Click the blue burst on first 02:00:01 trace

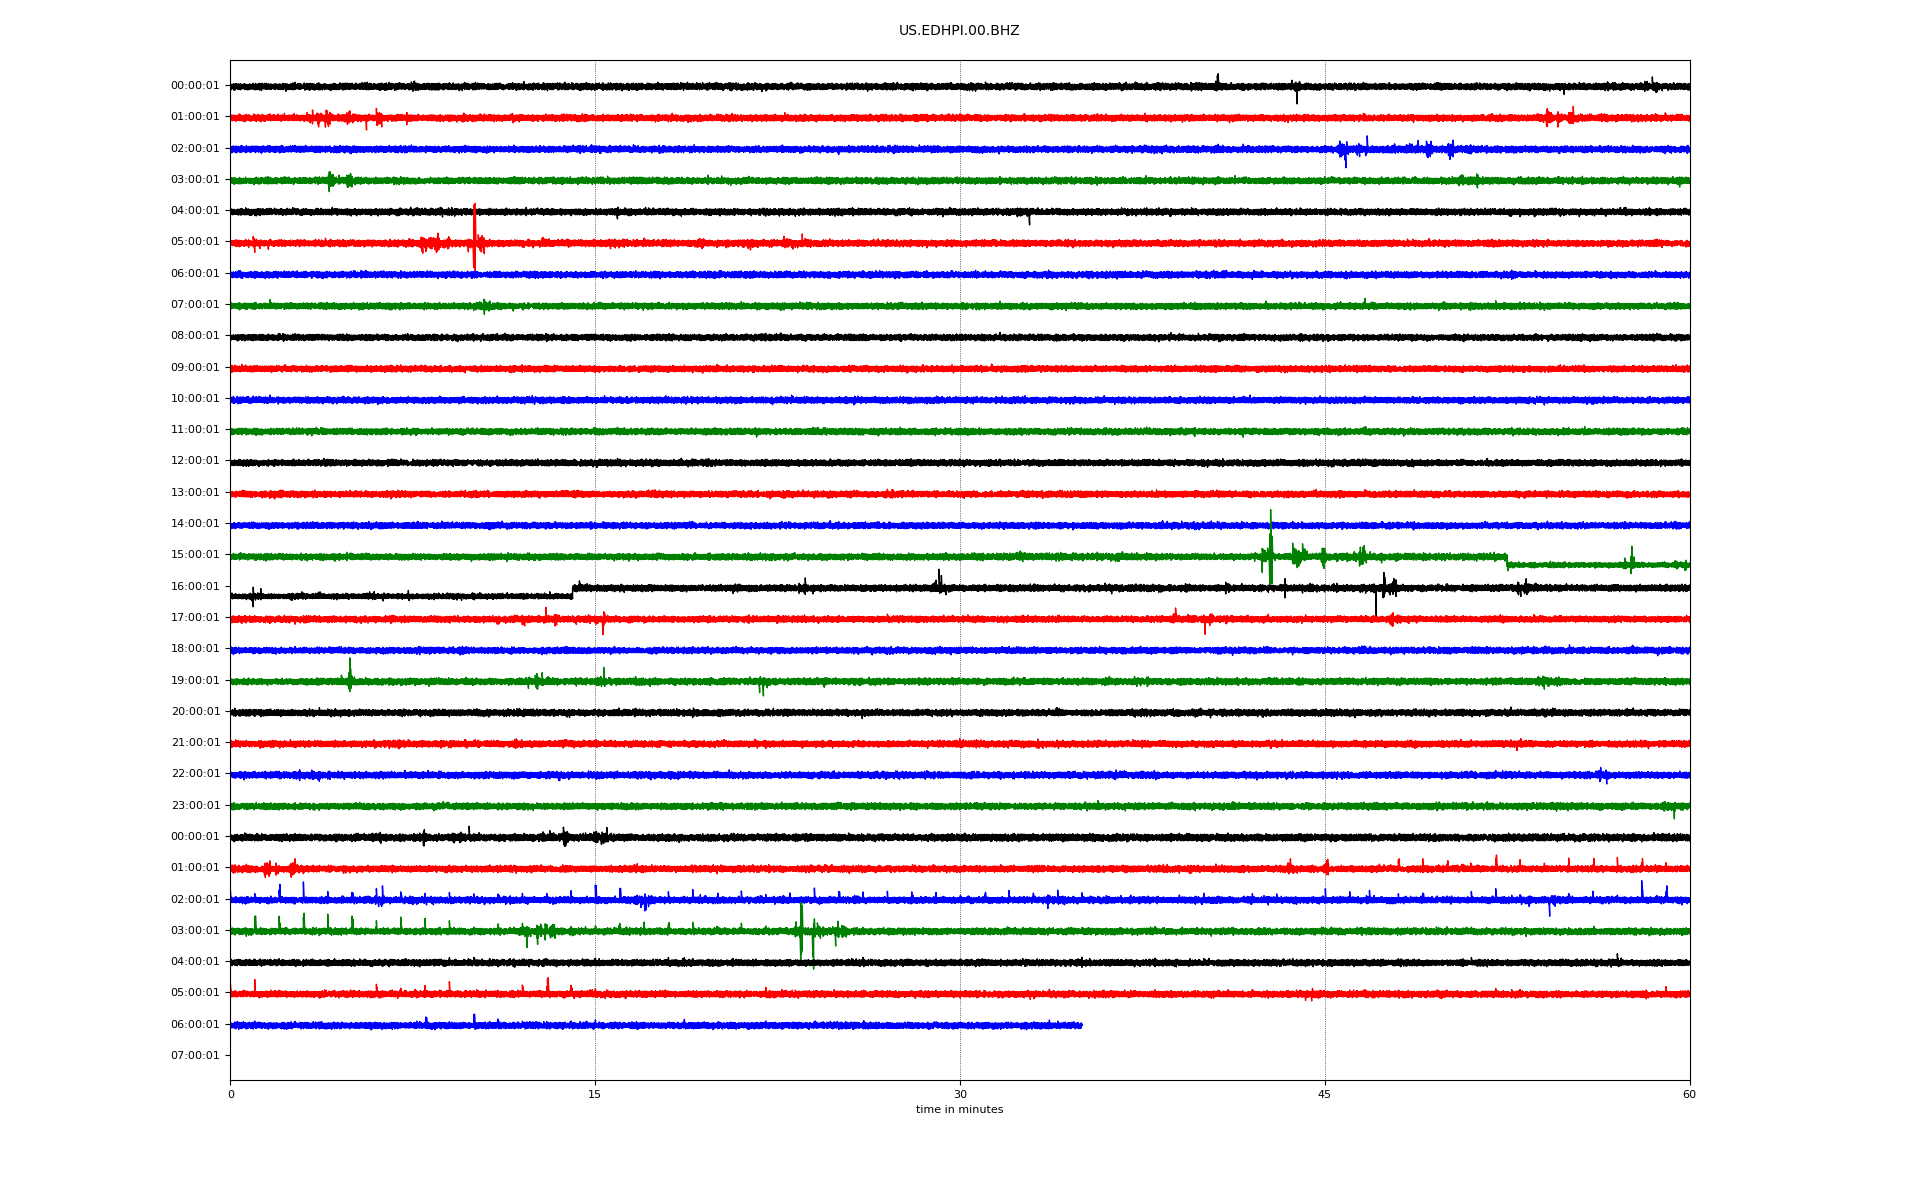tap(1345, 150)
